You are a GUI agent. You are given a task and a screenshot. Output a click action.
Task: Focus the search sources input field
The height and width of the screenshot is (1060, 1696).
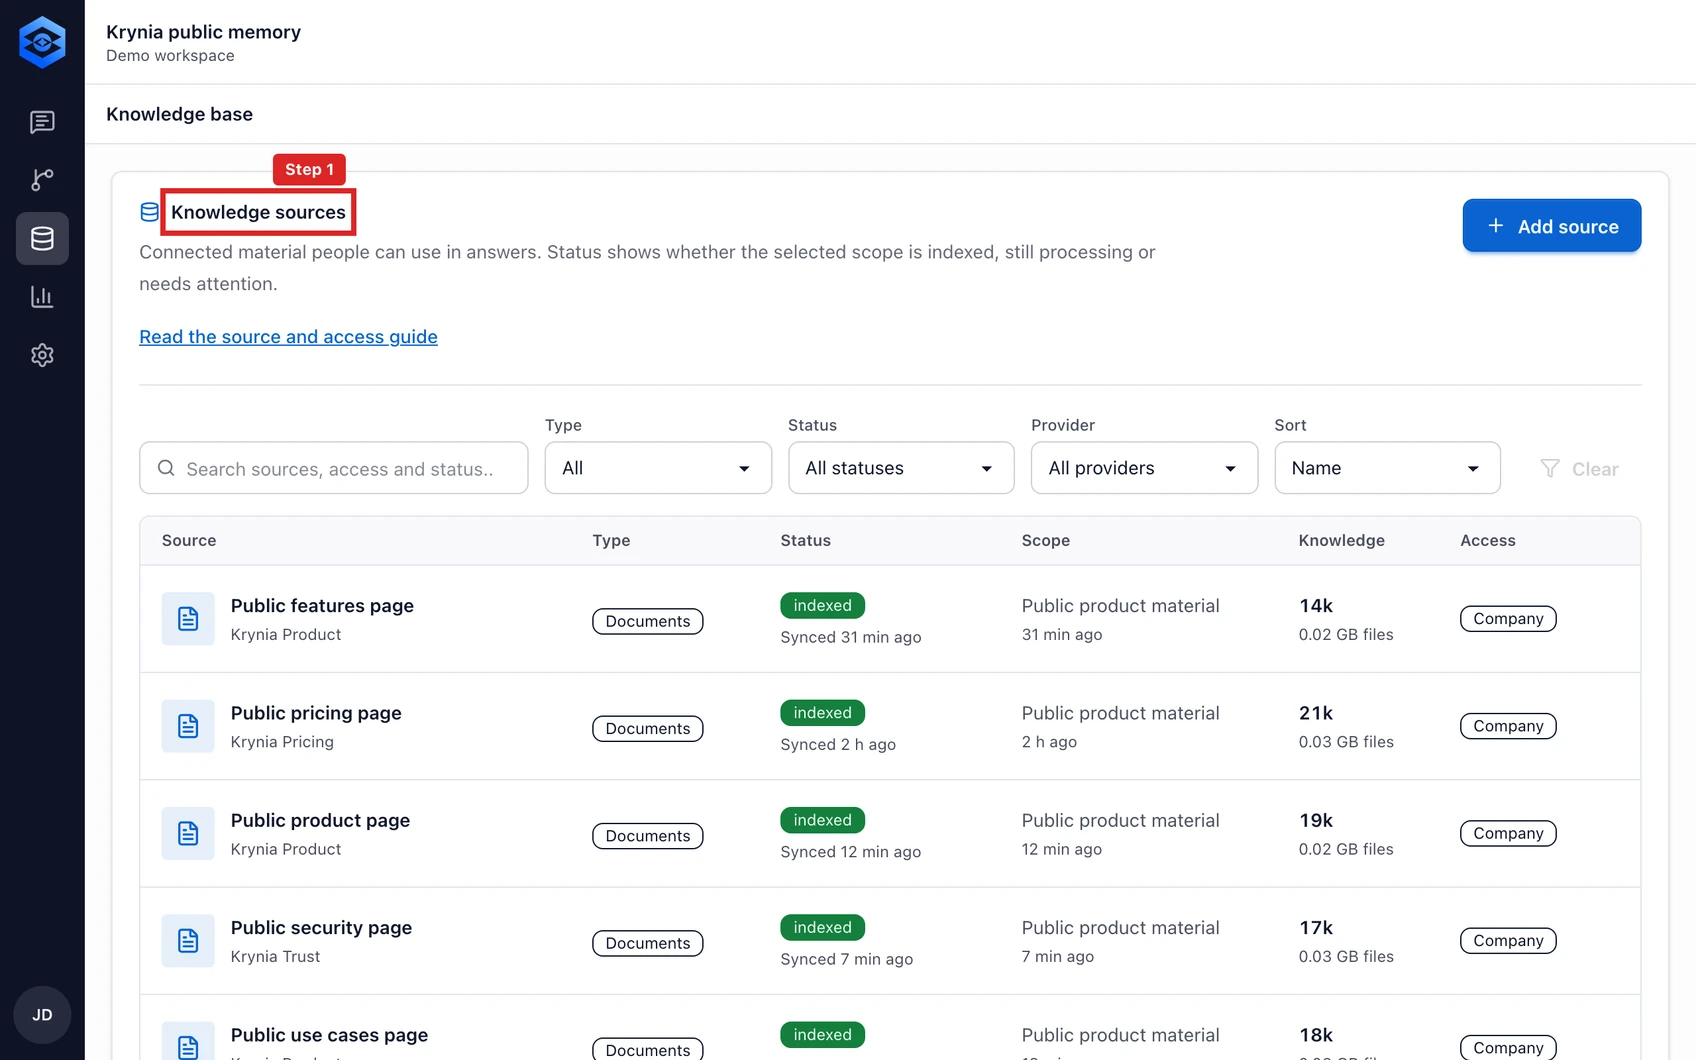tap(334, 468)
